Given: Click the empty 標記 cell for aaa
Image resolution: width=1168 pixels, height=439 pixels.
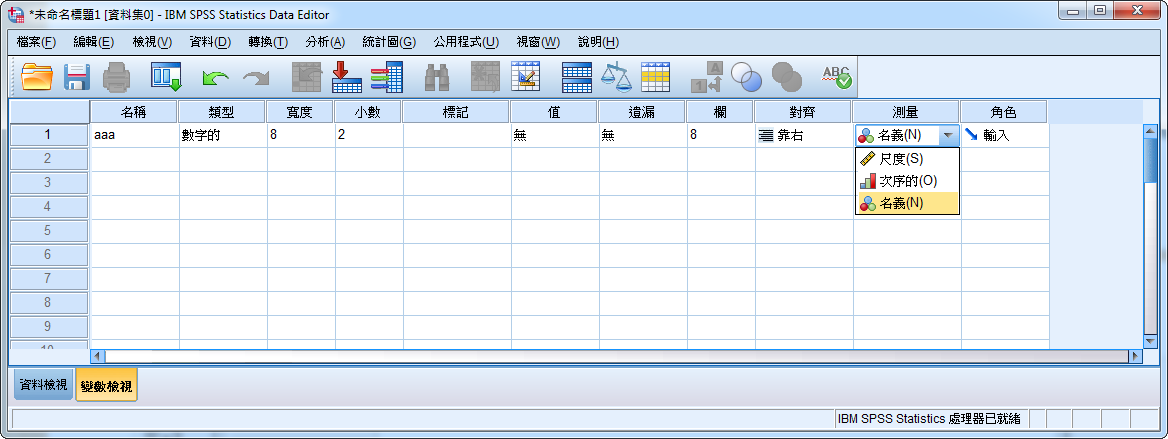Looking at the screenshot, I should point(457,136).
